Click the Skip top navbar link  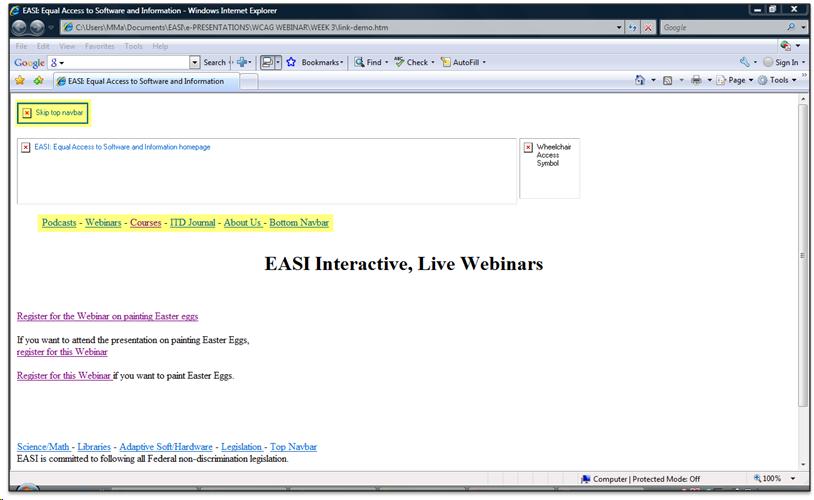tap(52, 113)
